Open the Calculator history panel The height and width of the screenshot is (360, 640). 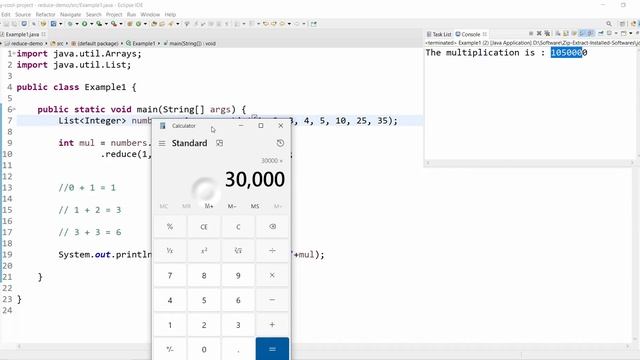coord(280,143)
